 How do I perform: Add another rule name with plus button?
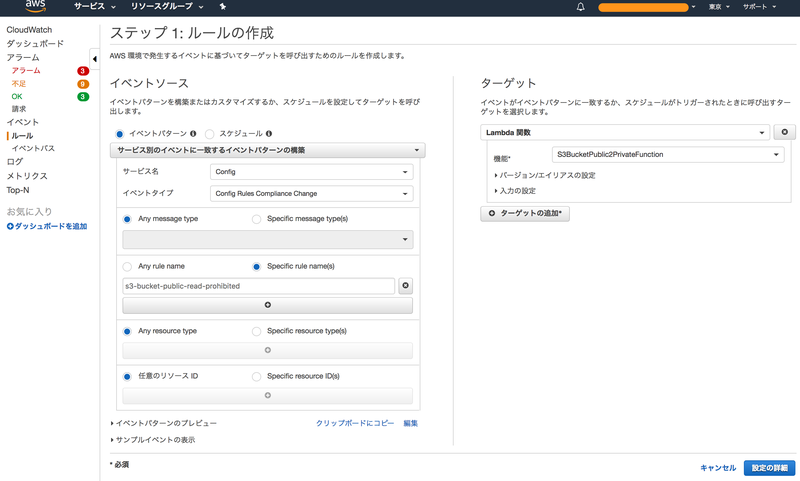[267, 305]
